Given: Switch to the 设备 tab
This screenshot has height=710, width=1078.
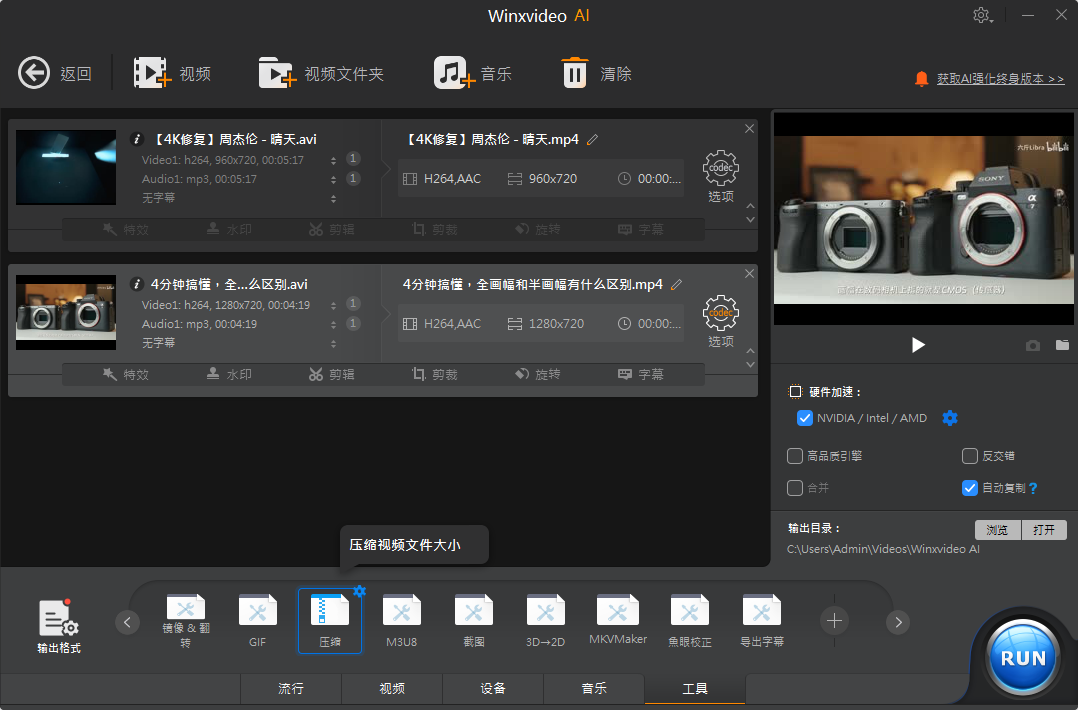Looking at the screenshot, I should click(493, 689).
